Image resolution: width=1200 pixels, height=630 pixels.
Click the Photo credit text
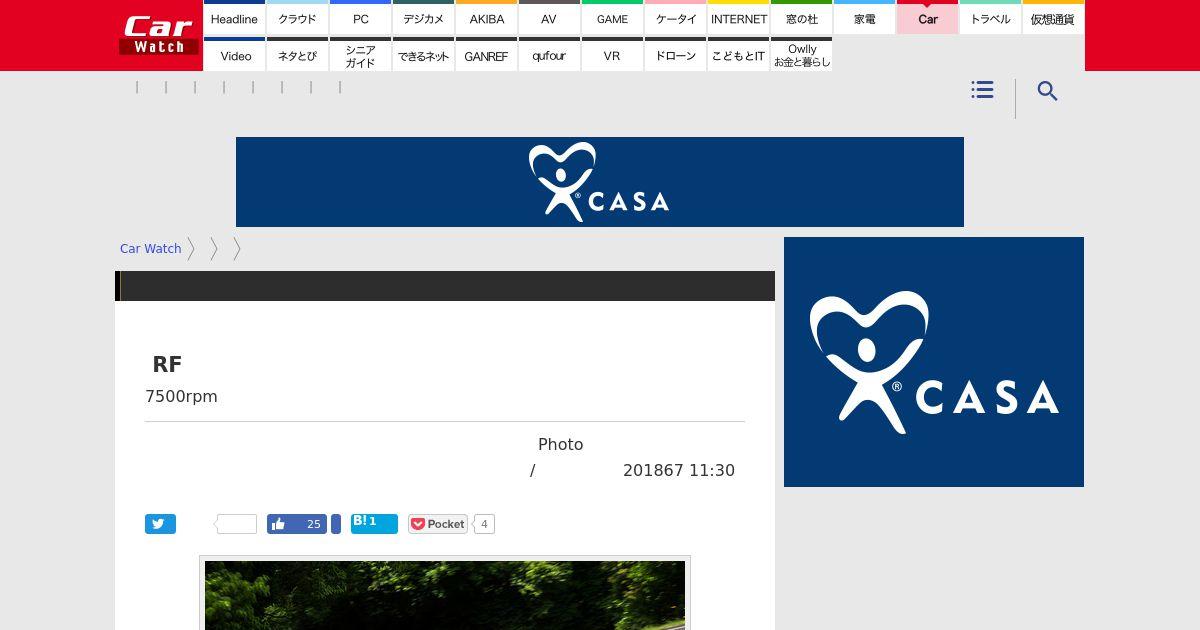pos(560,444)
